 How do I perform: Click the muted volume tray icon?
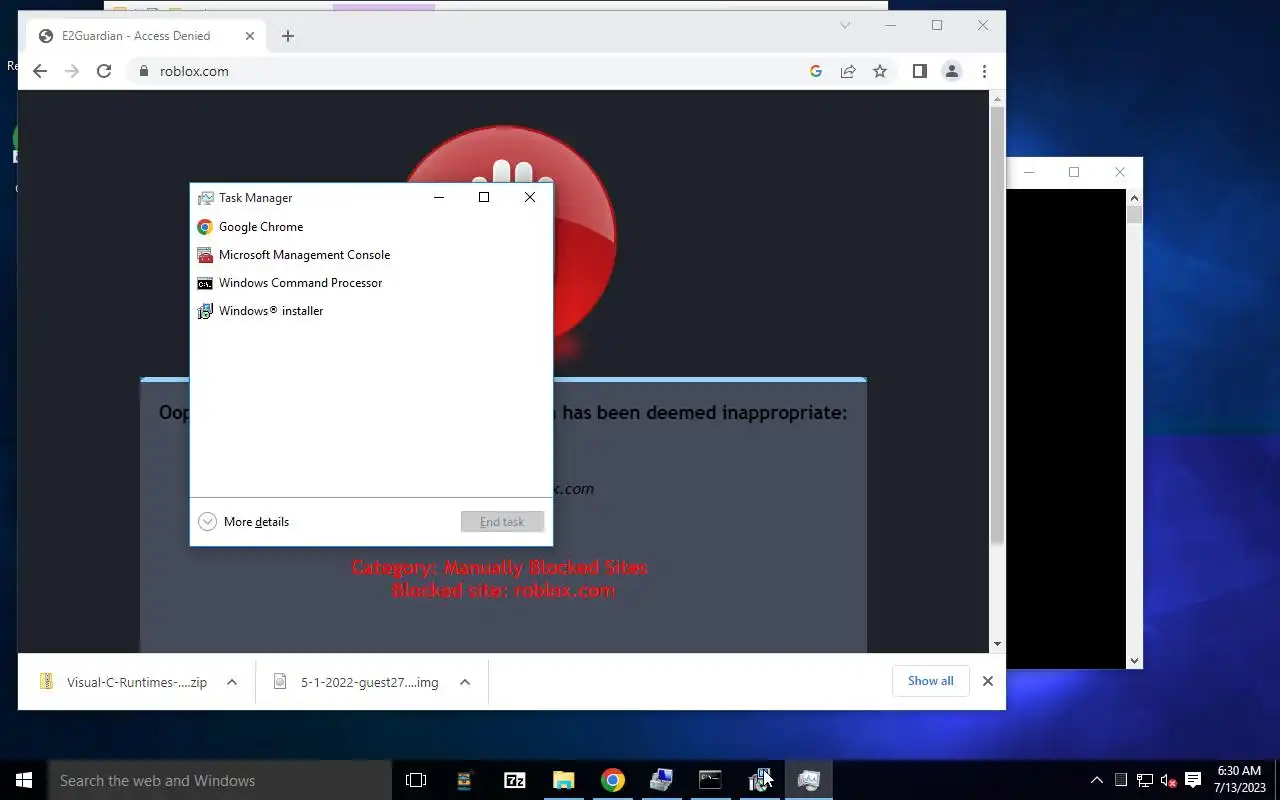tap(1168, 780)
